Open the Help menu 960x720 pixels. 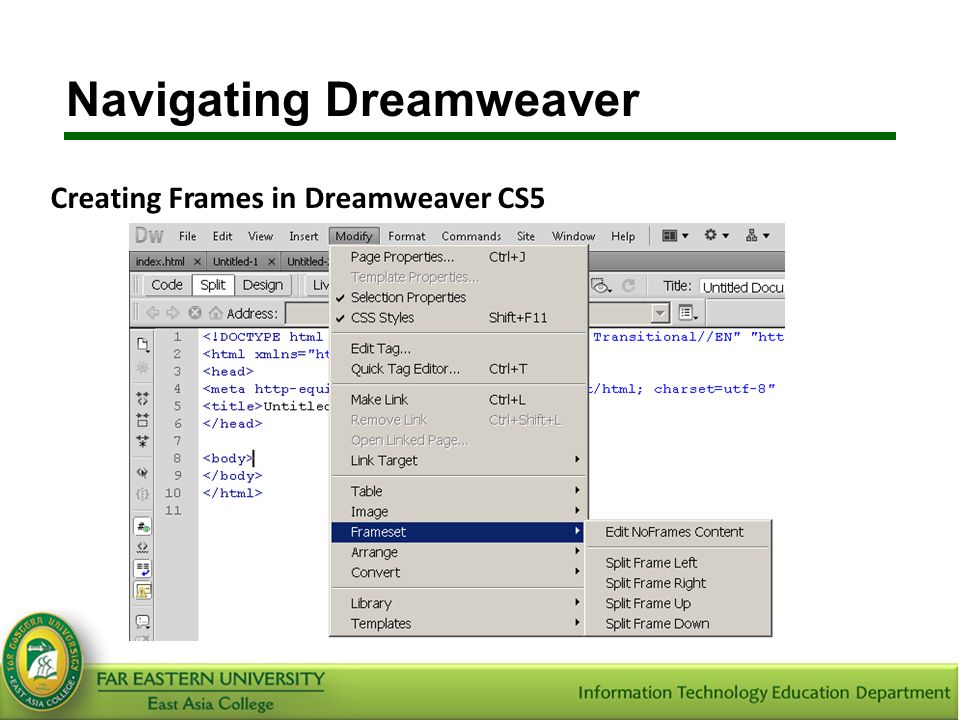point(623,236)
